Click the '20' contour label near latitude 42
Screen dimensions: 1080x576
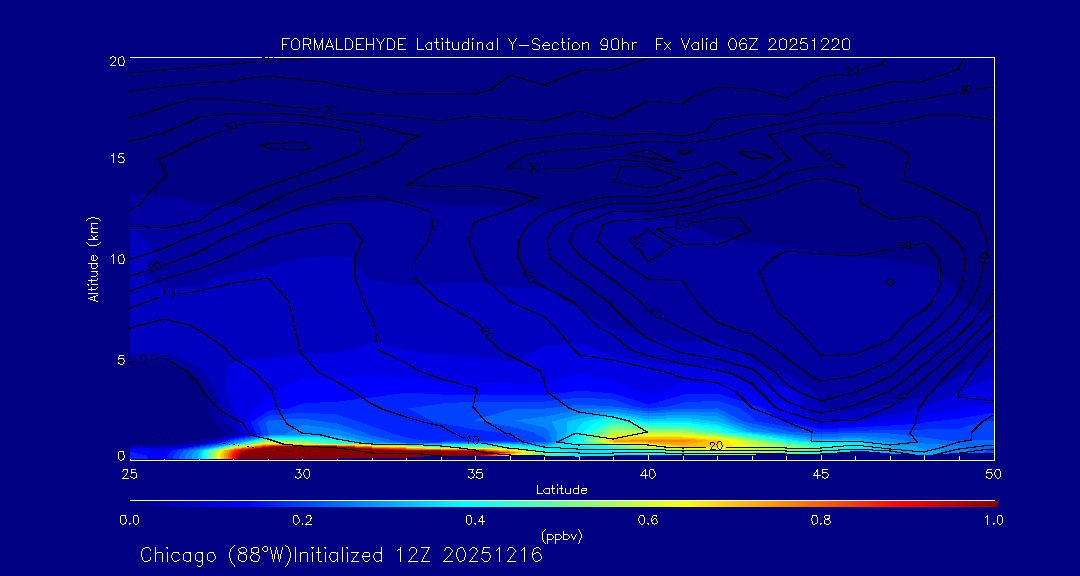715,445
